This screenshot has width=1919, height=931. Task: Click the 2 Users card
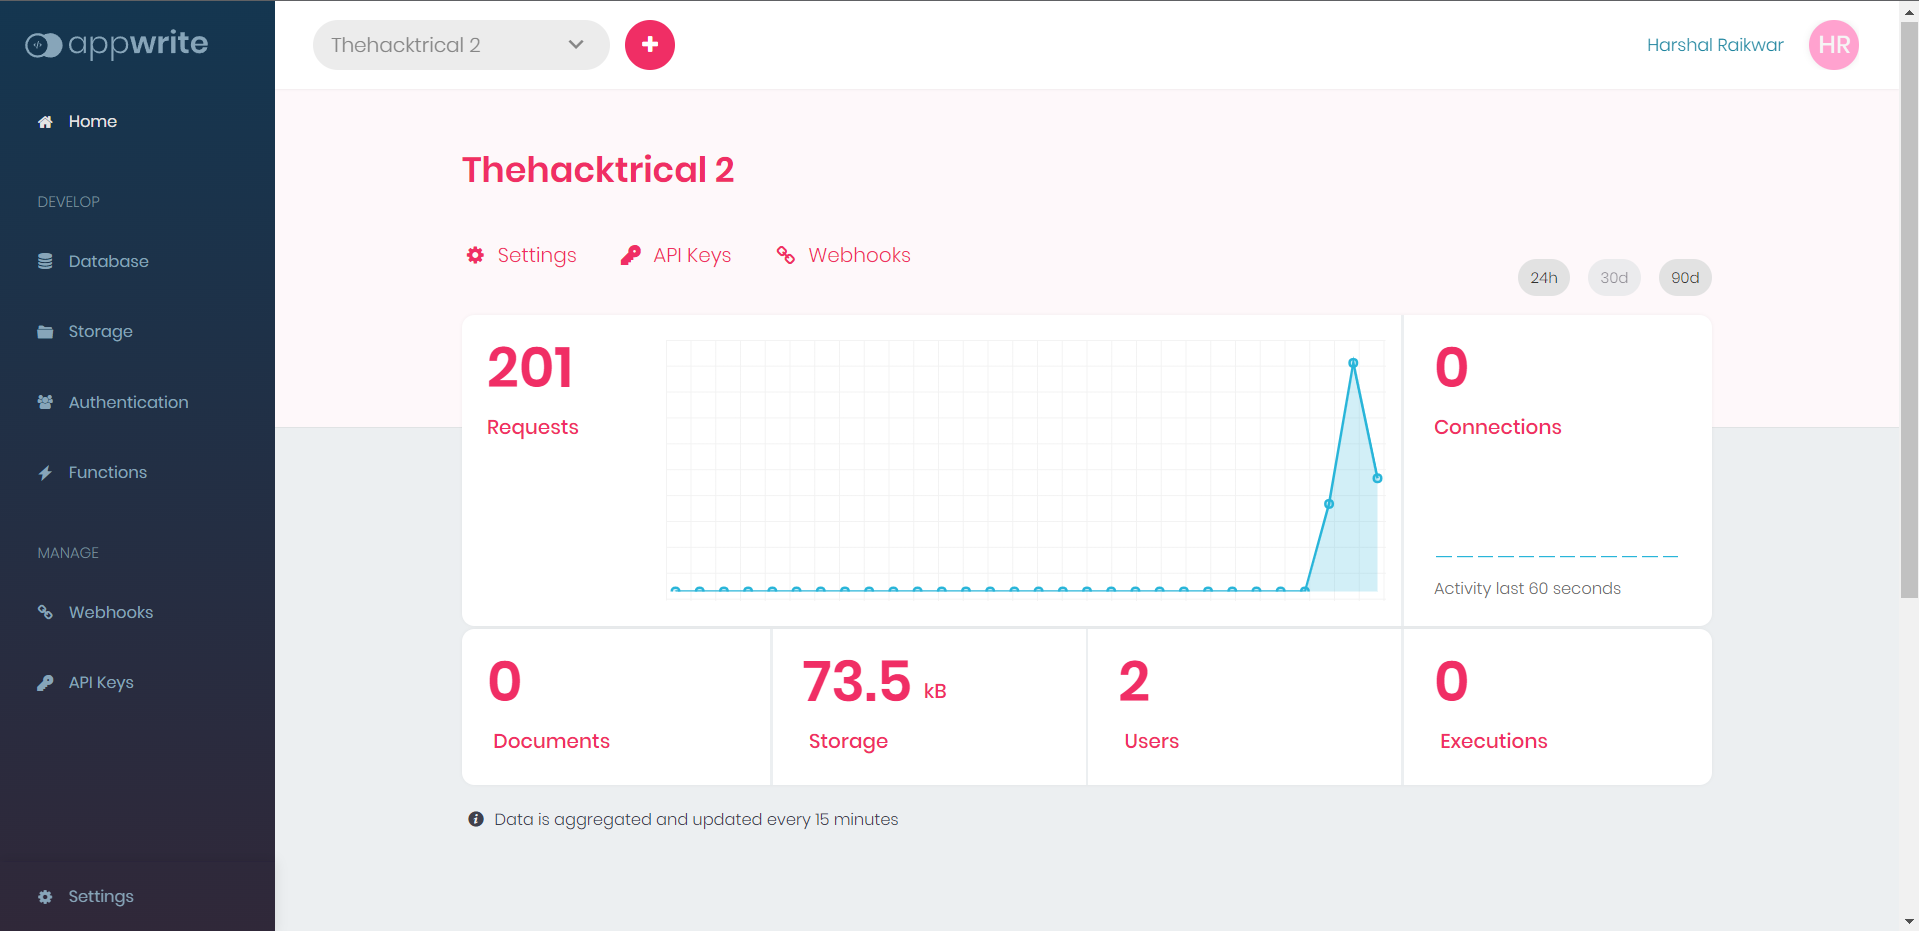click(1244, 707)
